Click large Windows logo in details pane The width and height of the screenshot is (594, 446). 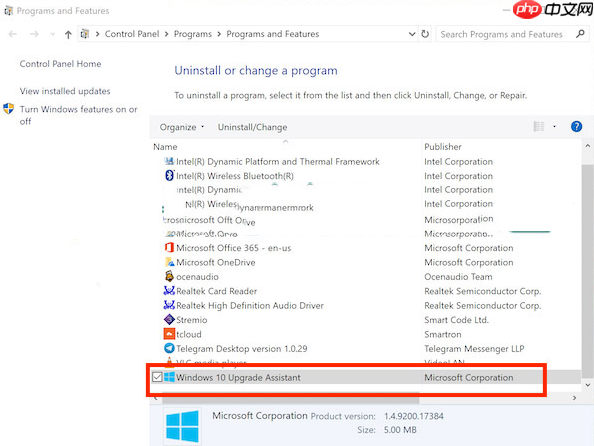182,426
